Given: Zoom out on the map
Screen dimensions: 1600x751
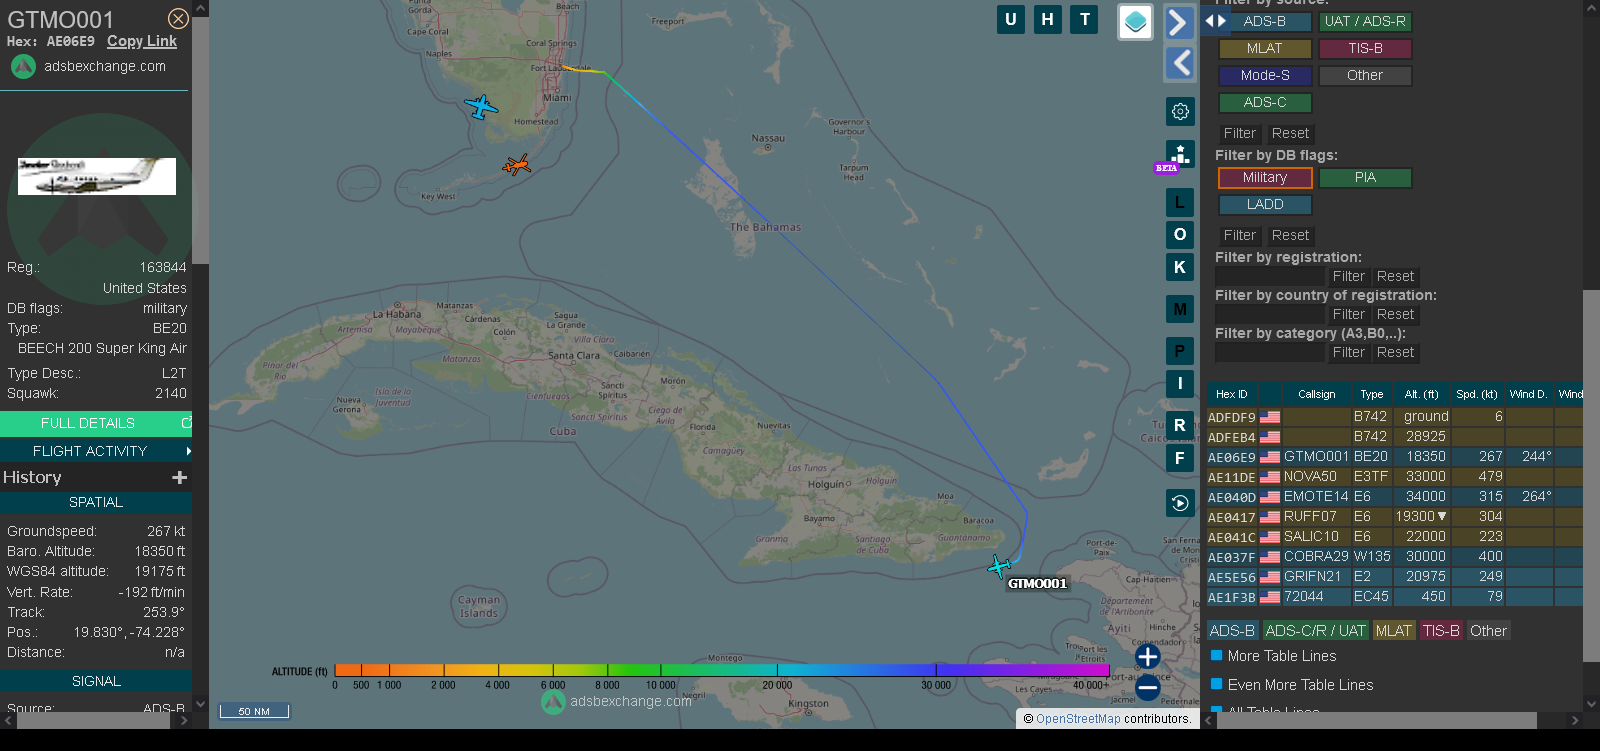Looking at the screenshot, I should tap(1148, 688).
